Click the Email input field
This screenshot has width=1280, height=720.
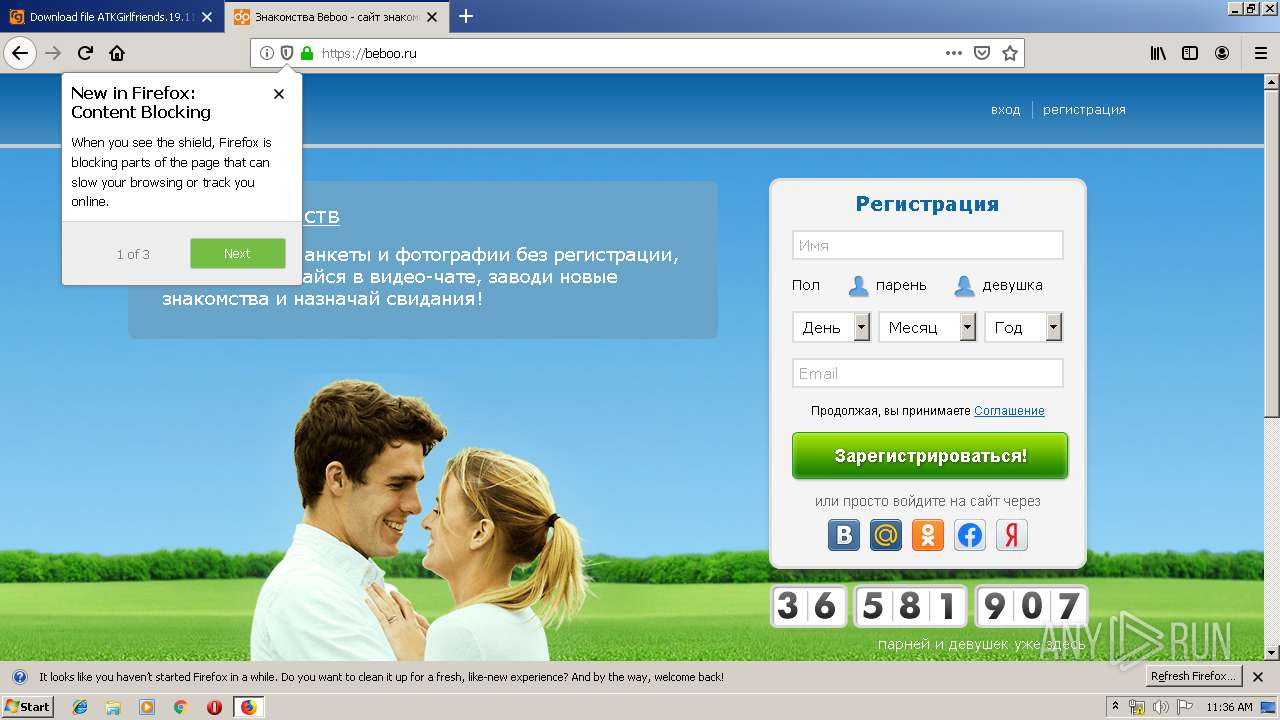(x=927, y=373)
